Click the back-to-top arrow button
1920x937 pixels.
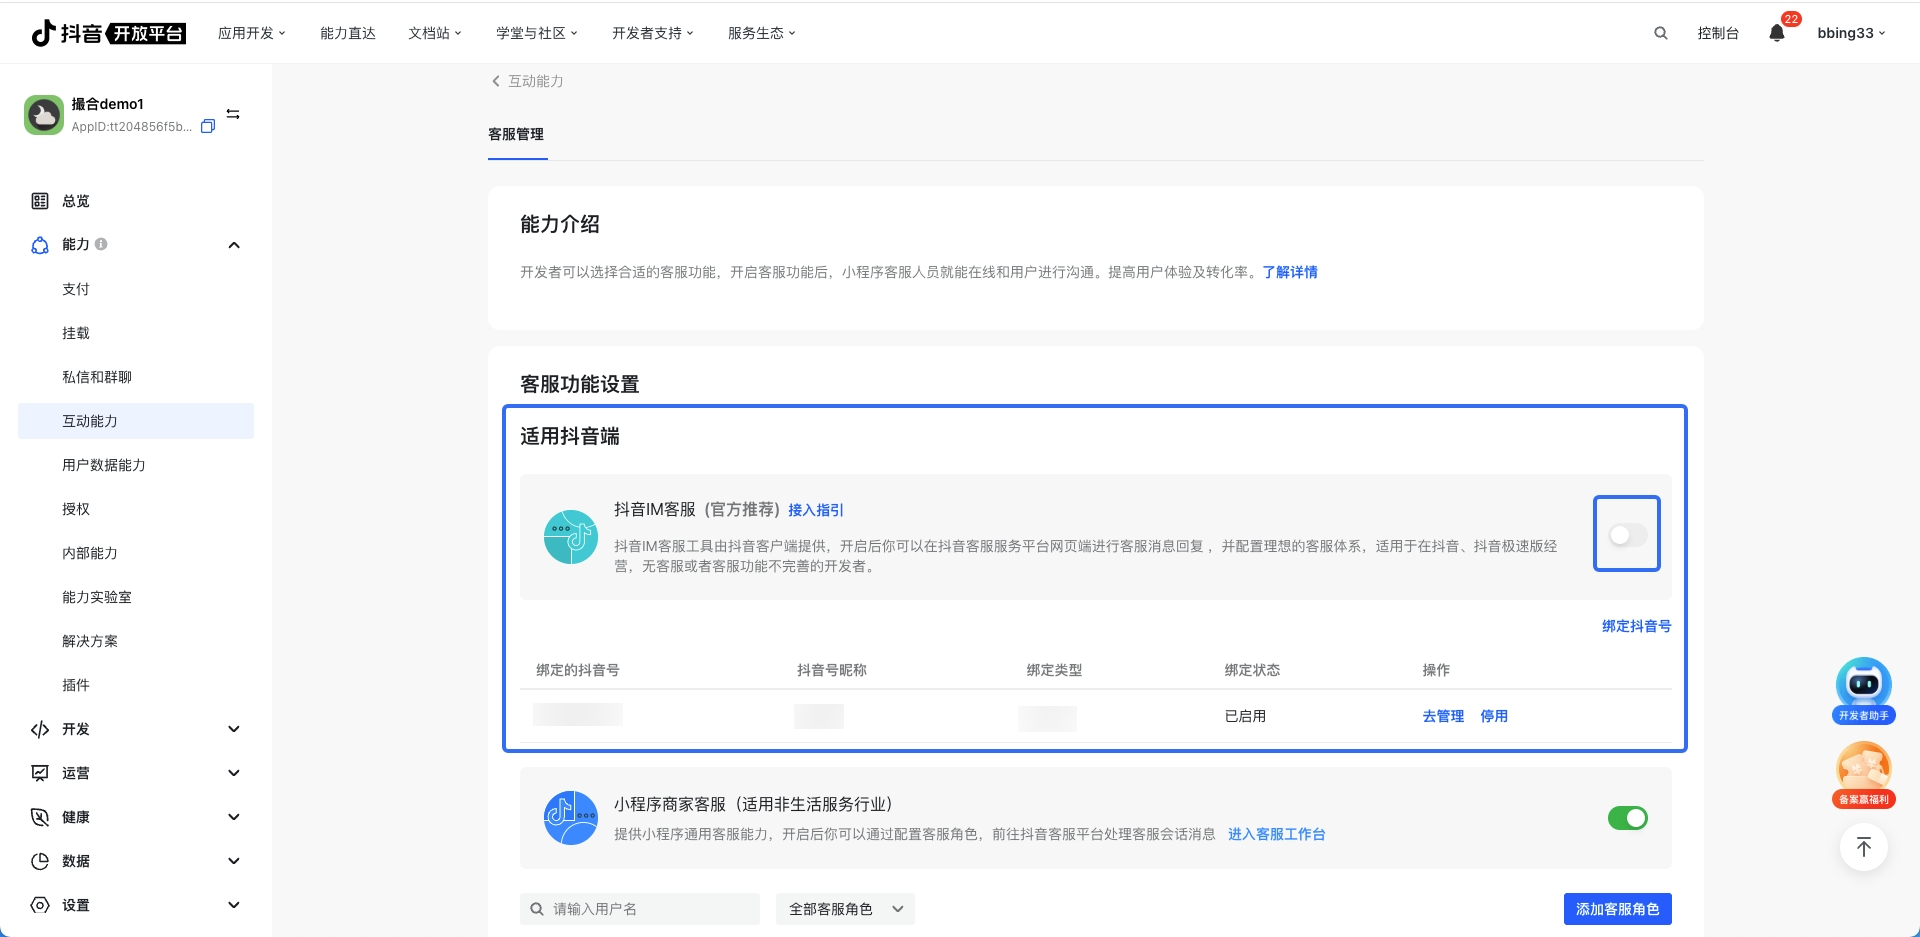pyautogui.click(x=1864, y=848)
